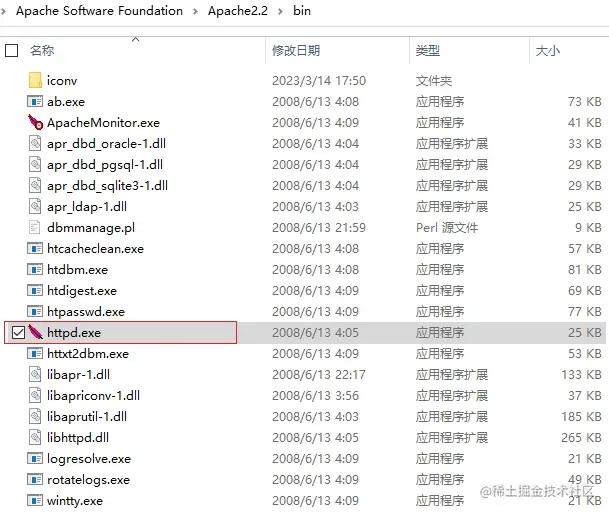Click the sort arrow above 名称 column
Viewport: 609px width, 513px height.
(x=136, y=39)
